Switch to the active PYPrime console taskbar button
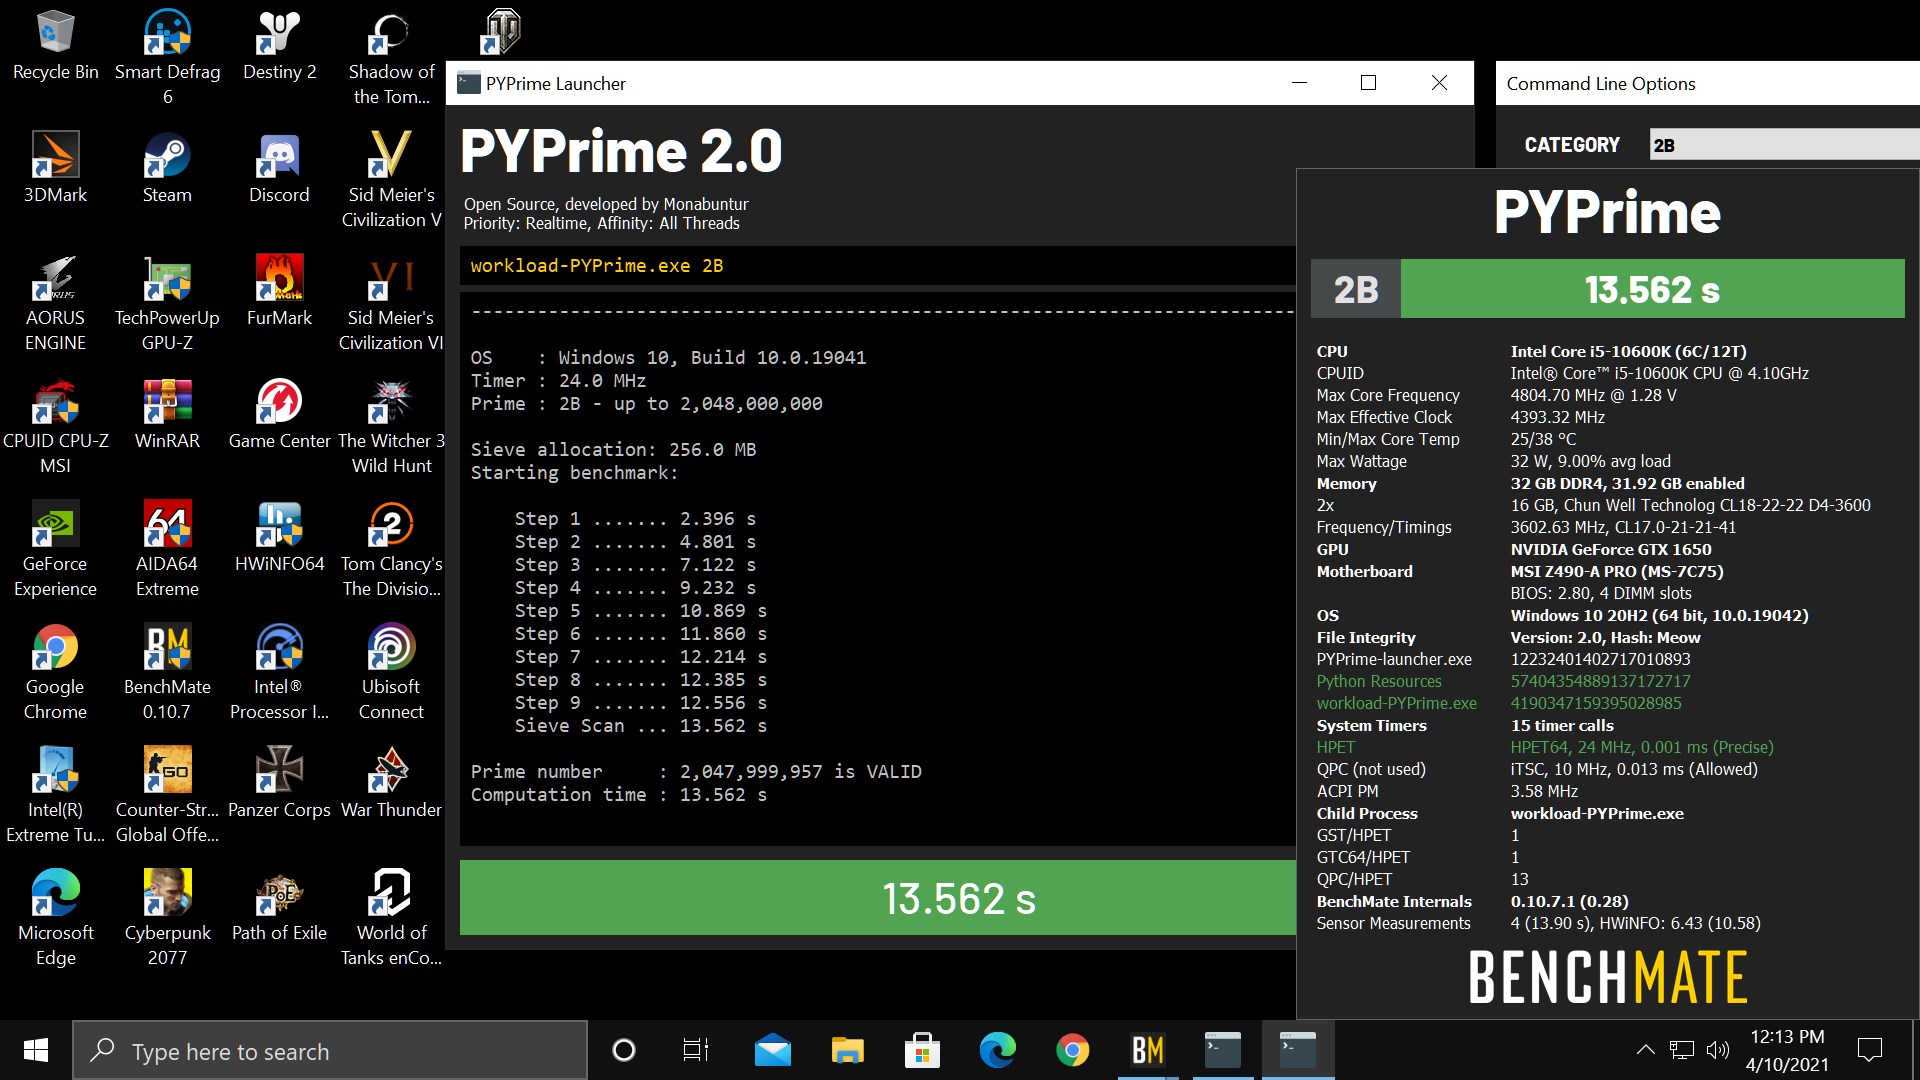Image resolution: width=1920 pixels, height=1080 pixels. 1297,1050
